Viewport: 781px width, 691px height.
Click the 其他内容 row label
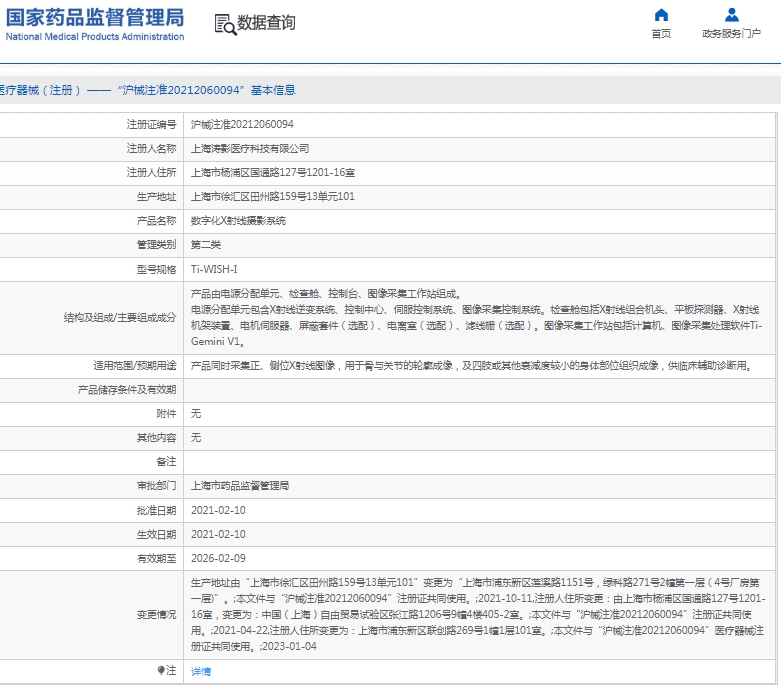(156, 437)
